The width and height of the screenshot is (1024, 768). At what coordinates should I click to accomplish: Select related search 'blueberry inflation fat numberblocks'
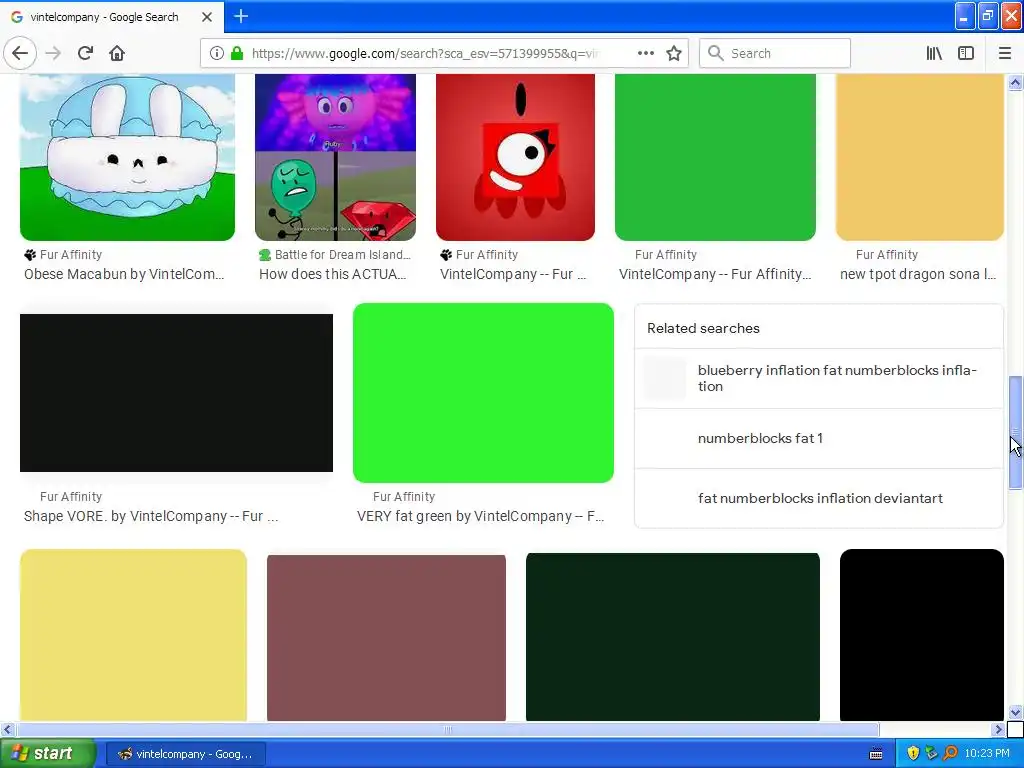819,378
